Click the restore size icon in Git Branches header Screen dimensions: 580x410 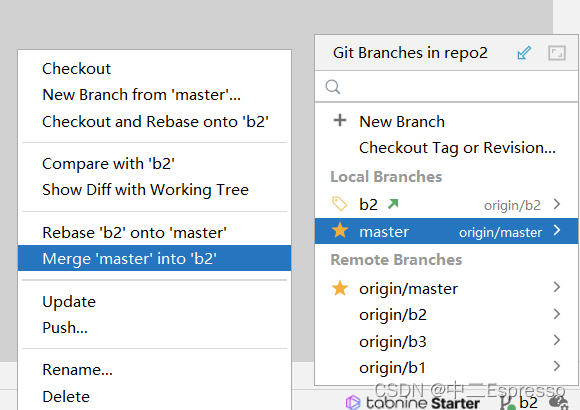click(557, 53)
